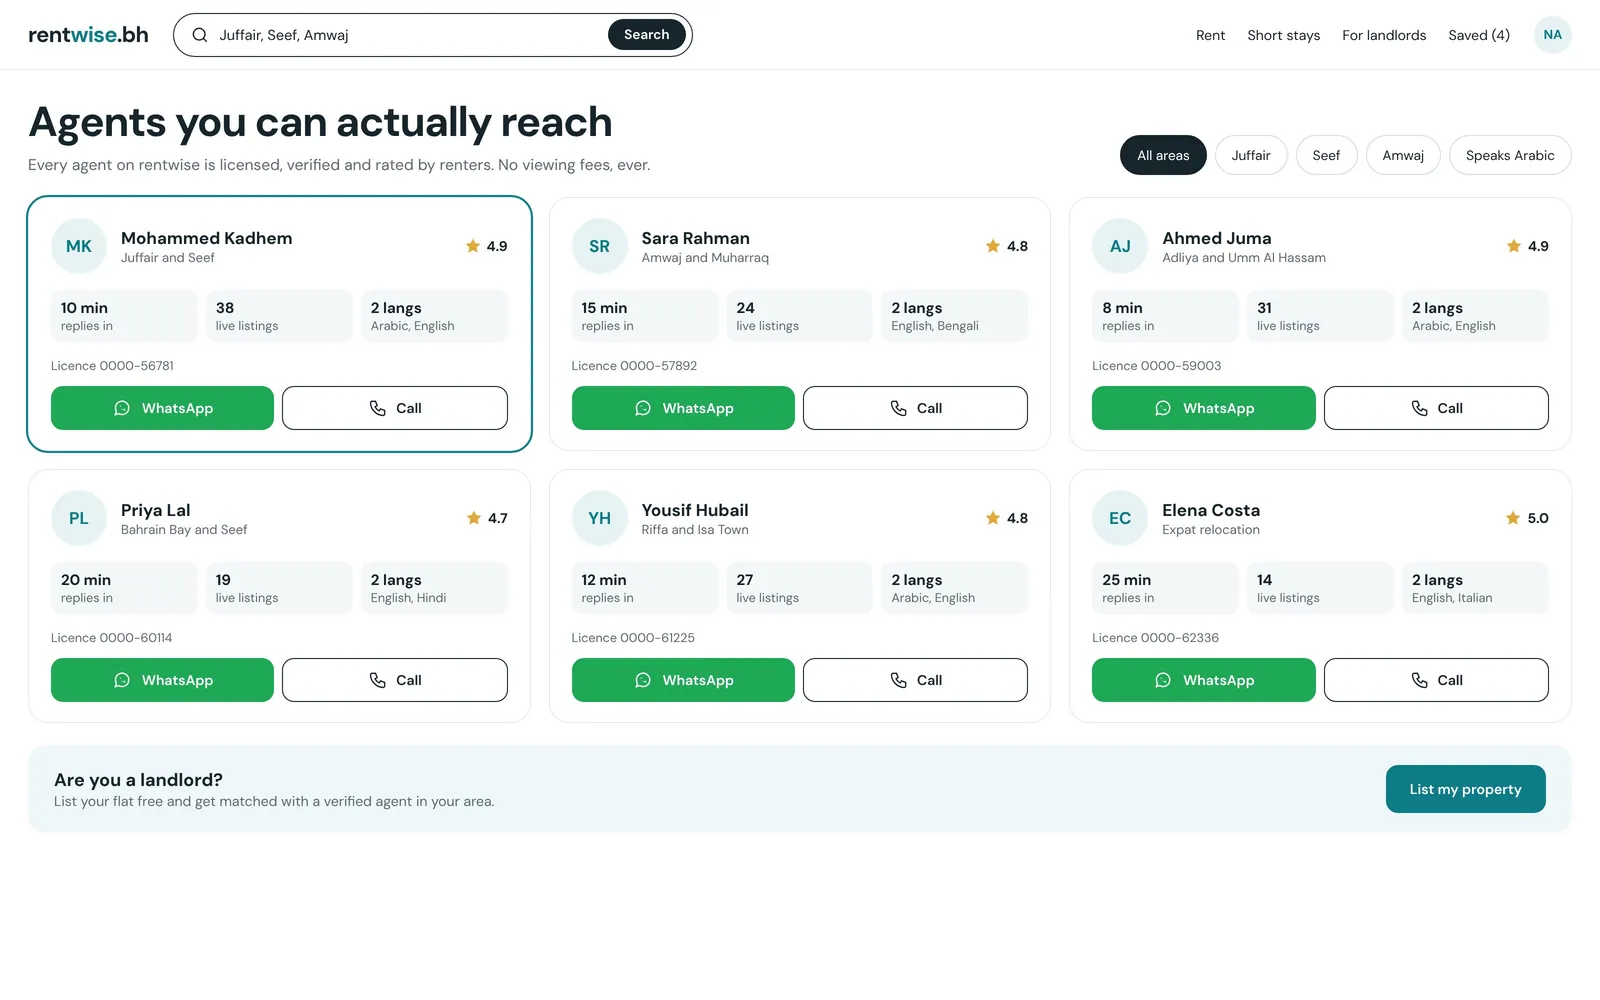
Task: Go to For landlords page
Action: pos(1384,35)
